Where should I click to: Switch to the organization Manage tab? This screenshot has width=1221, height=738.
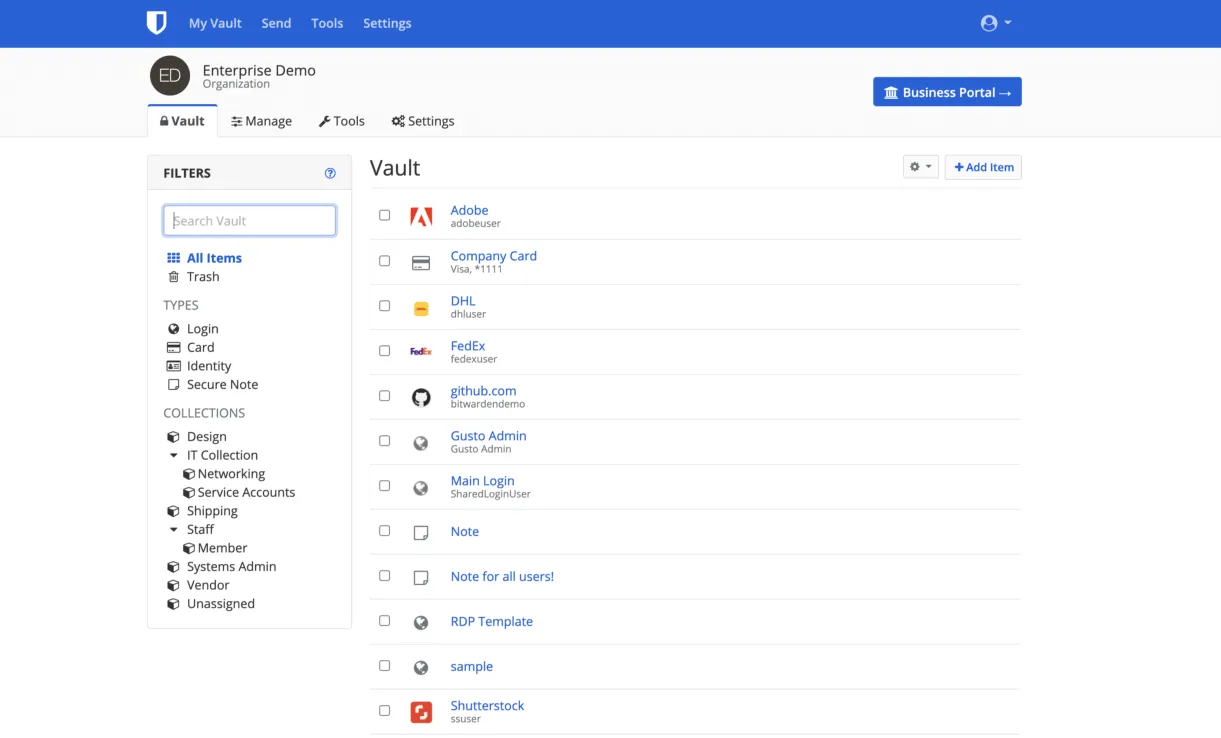point(261,121)
